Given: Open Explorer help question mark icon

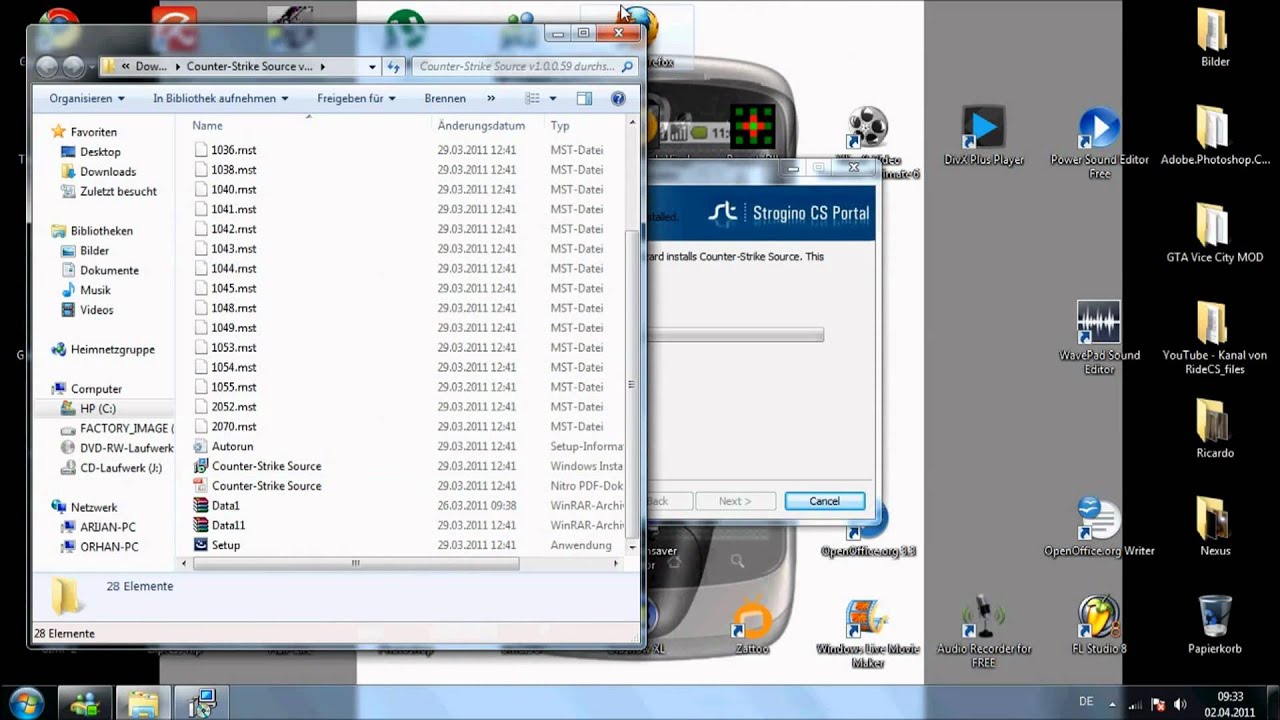Looking at the screenshot, I should click(618, 98).
